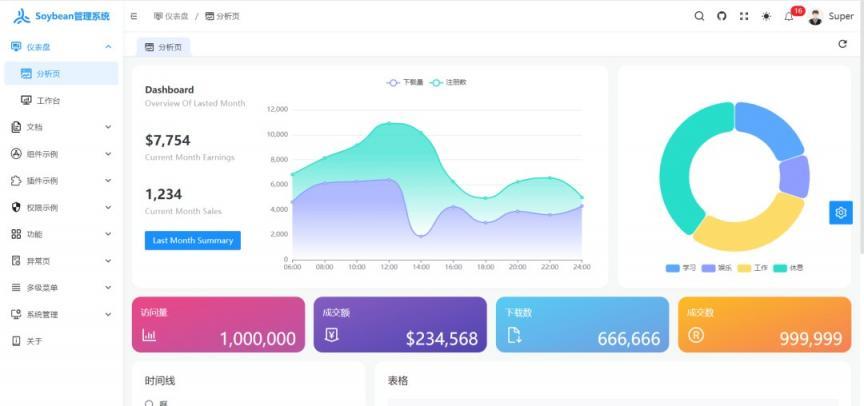Click the file download icon on 下载数 card

514,335
